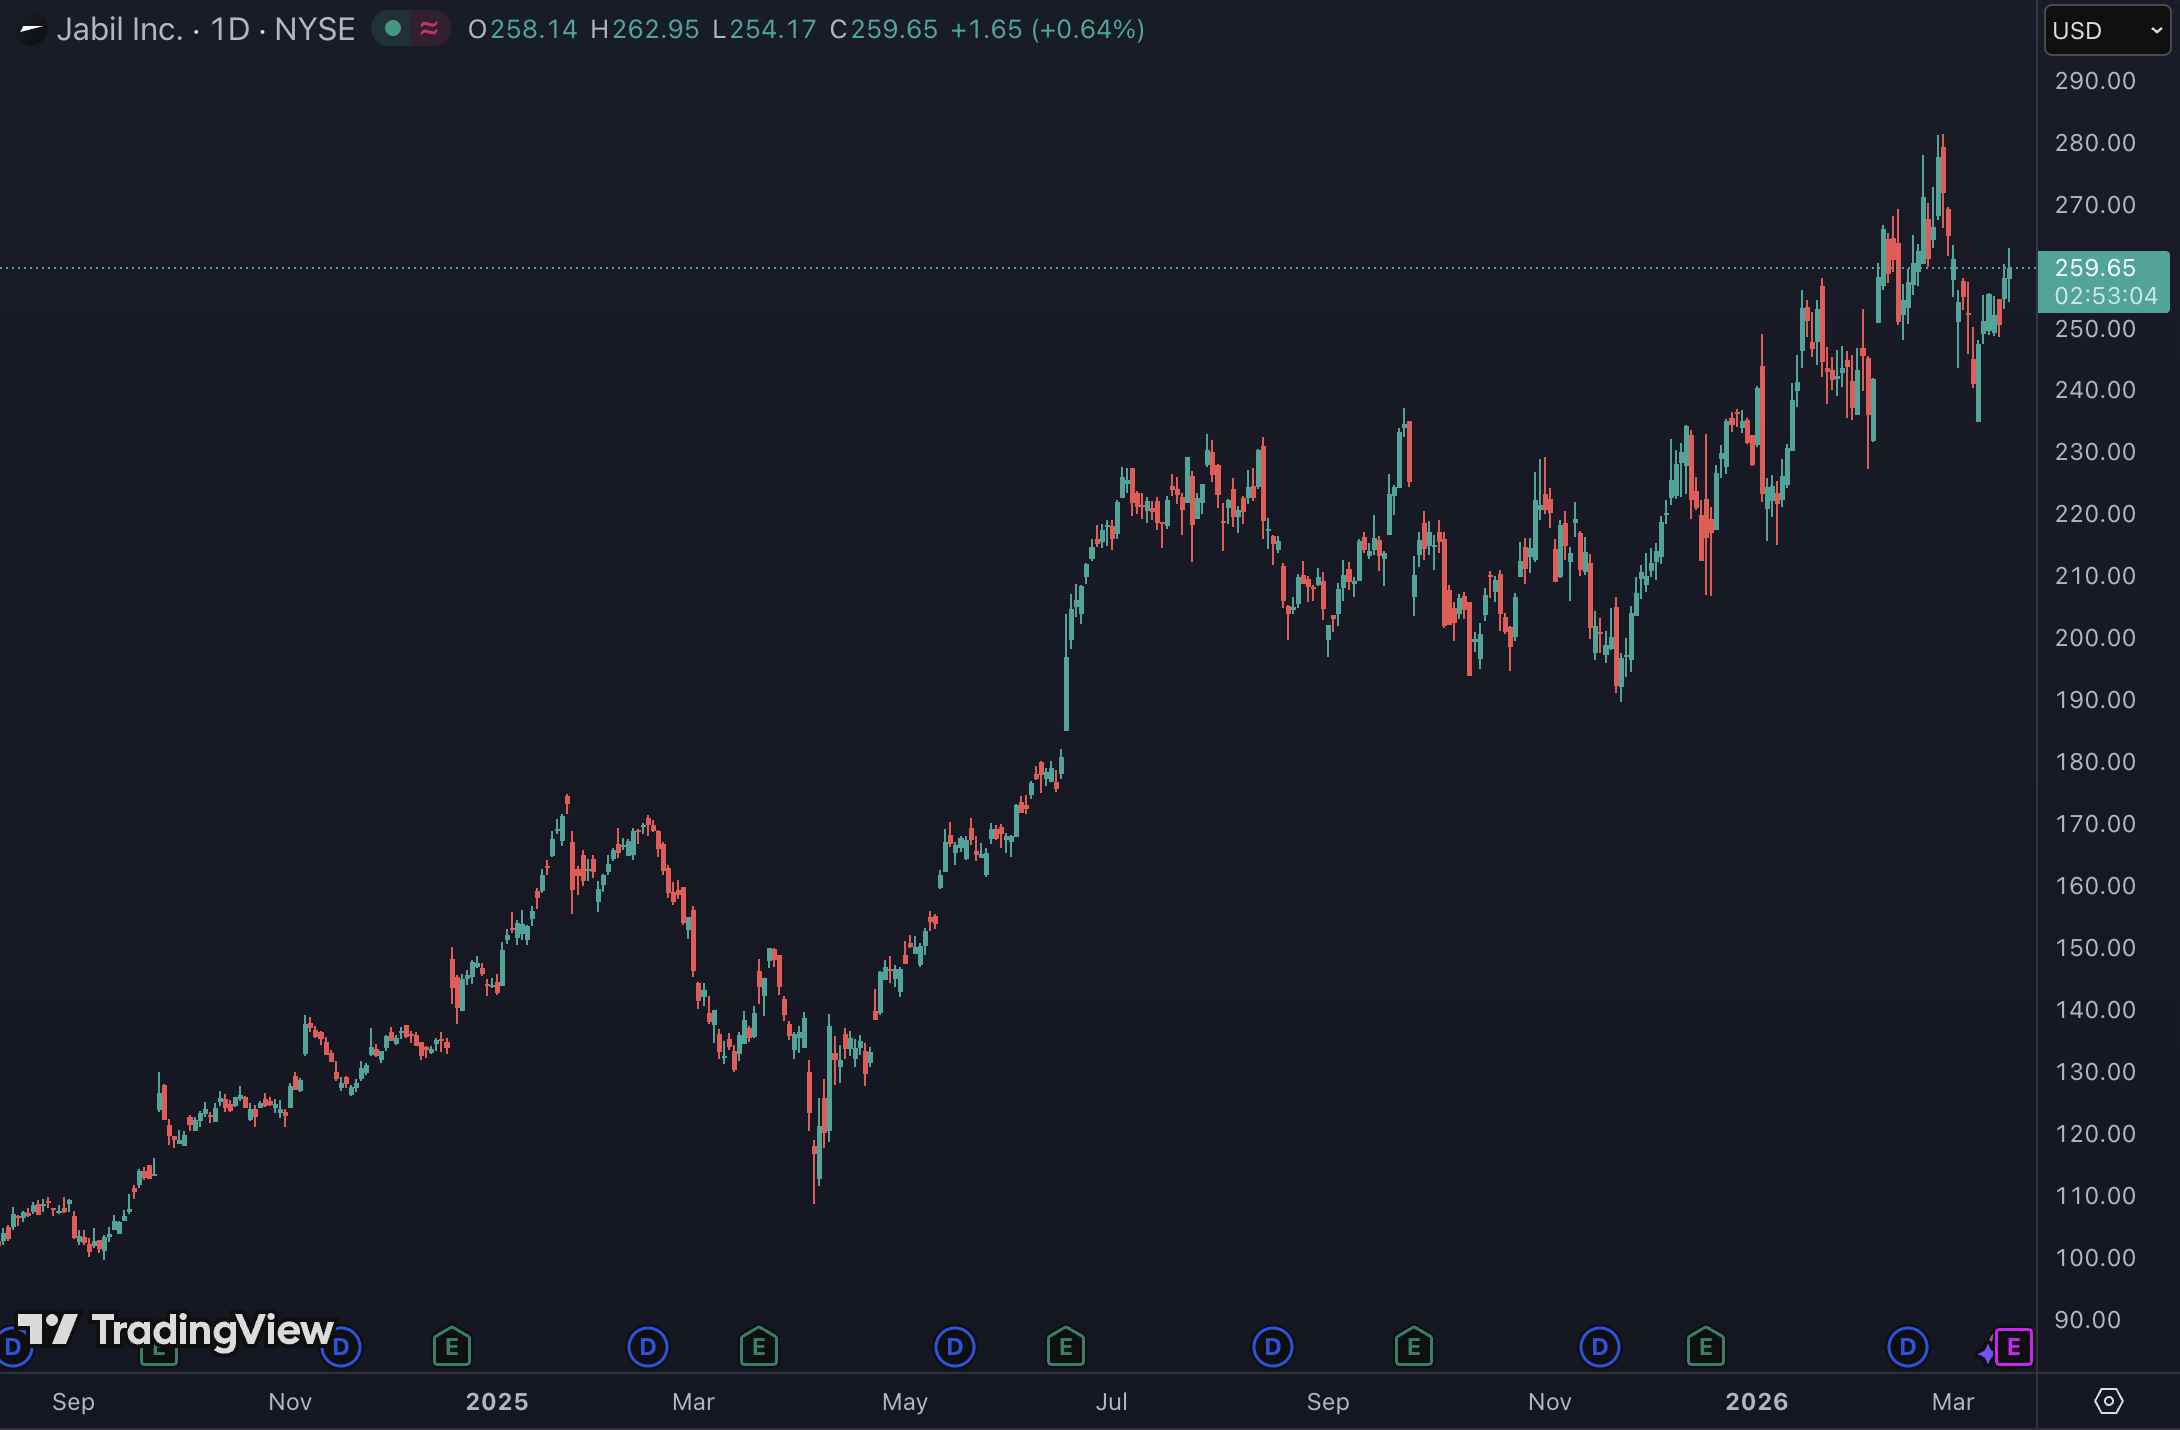Click the low value L254.17
This screenshot has width=2180, height=1430.
pyautogui.click(x=765, y=29)
